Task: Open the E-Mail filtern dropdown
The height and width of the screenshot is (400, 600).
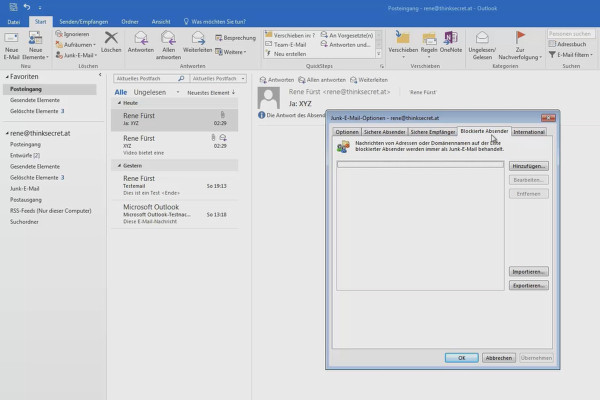Action: [x=571, y=55]
